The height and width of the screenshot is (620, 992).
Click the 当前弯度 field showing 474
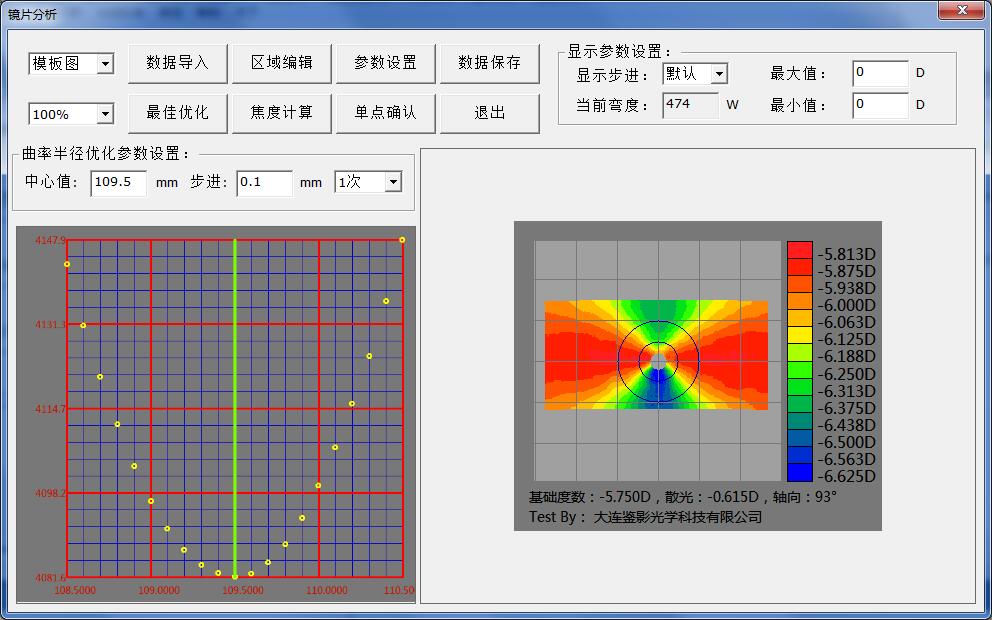point(690,105)
